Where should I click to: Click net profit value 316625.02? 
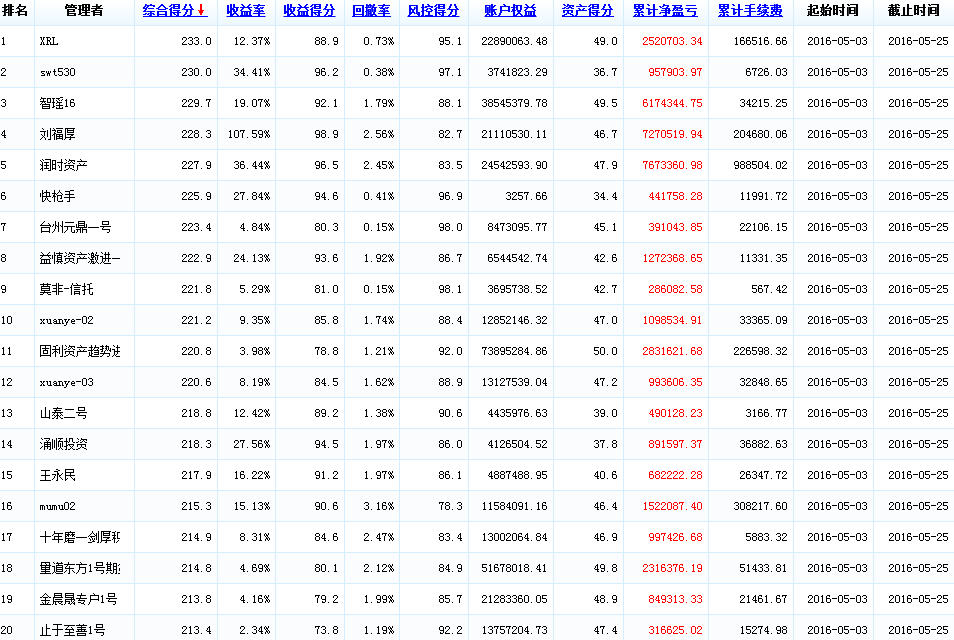675,631
